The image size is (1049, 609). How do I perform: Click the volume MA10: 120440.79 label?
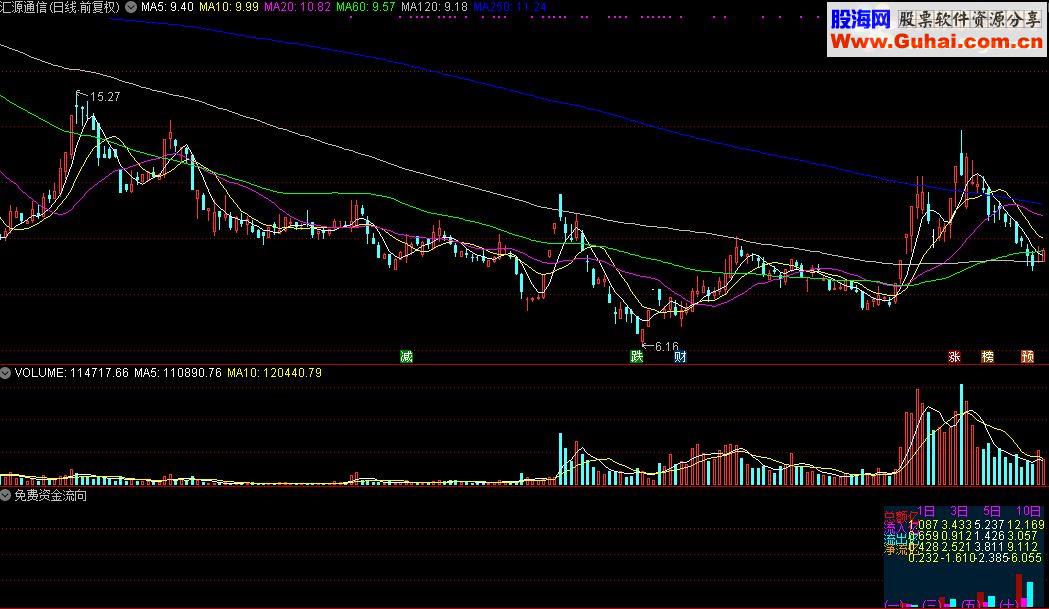(x=274, y=373)
